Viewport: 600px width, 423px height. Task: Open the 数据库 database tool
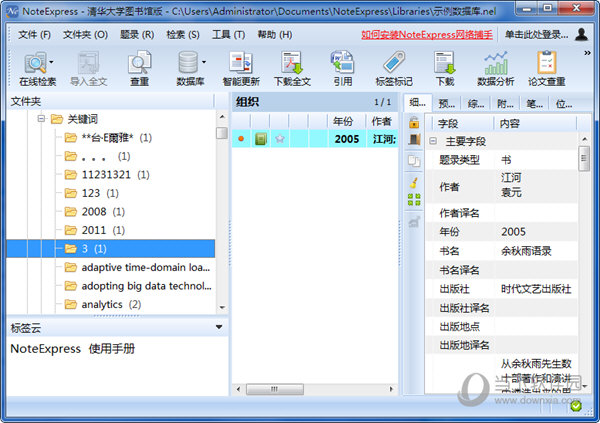click(190, 69)
